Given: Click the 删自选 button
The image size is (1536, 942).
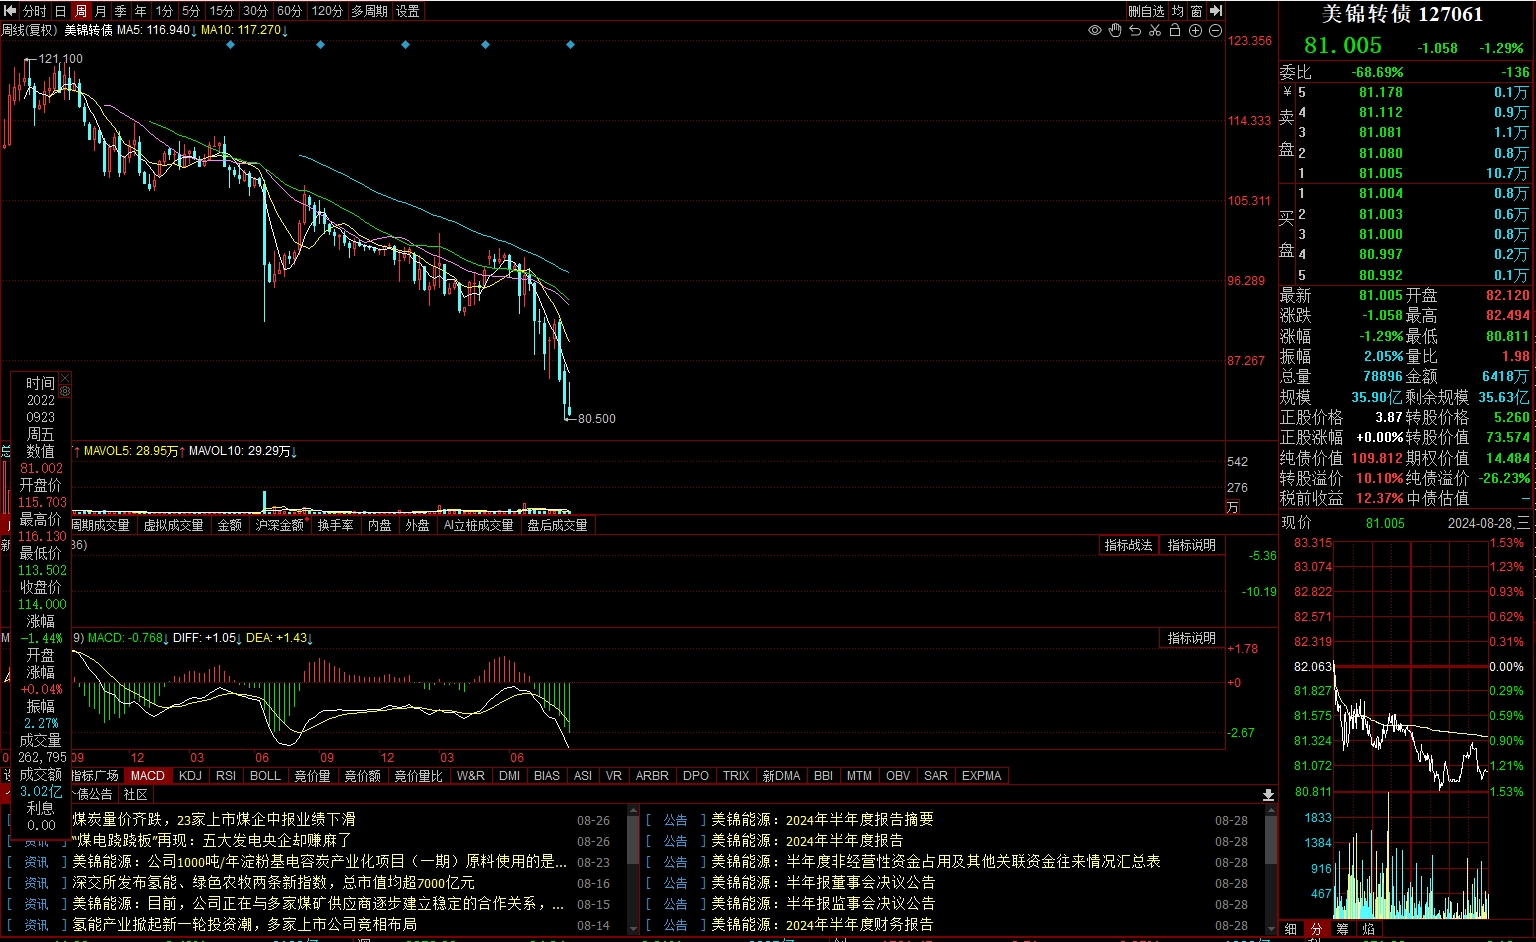Looking at the screenshot, I should pos(1146,11).
